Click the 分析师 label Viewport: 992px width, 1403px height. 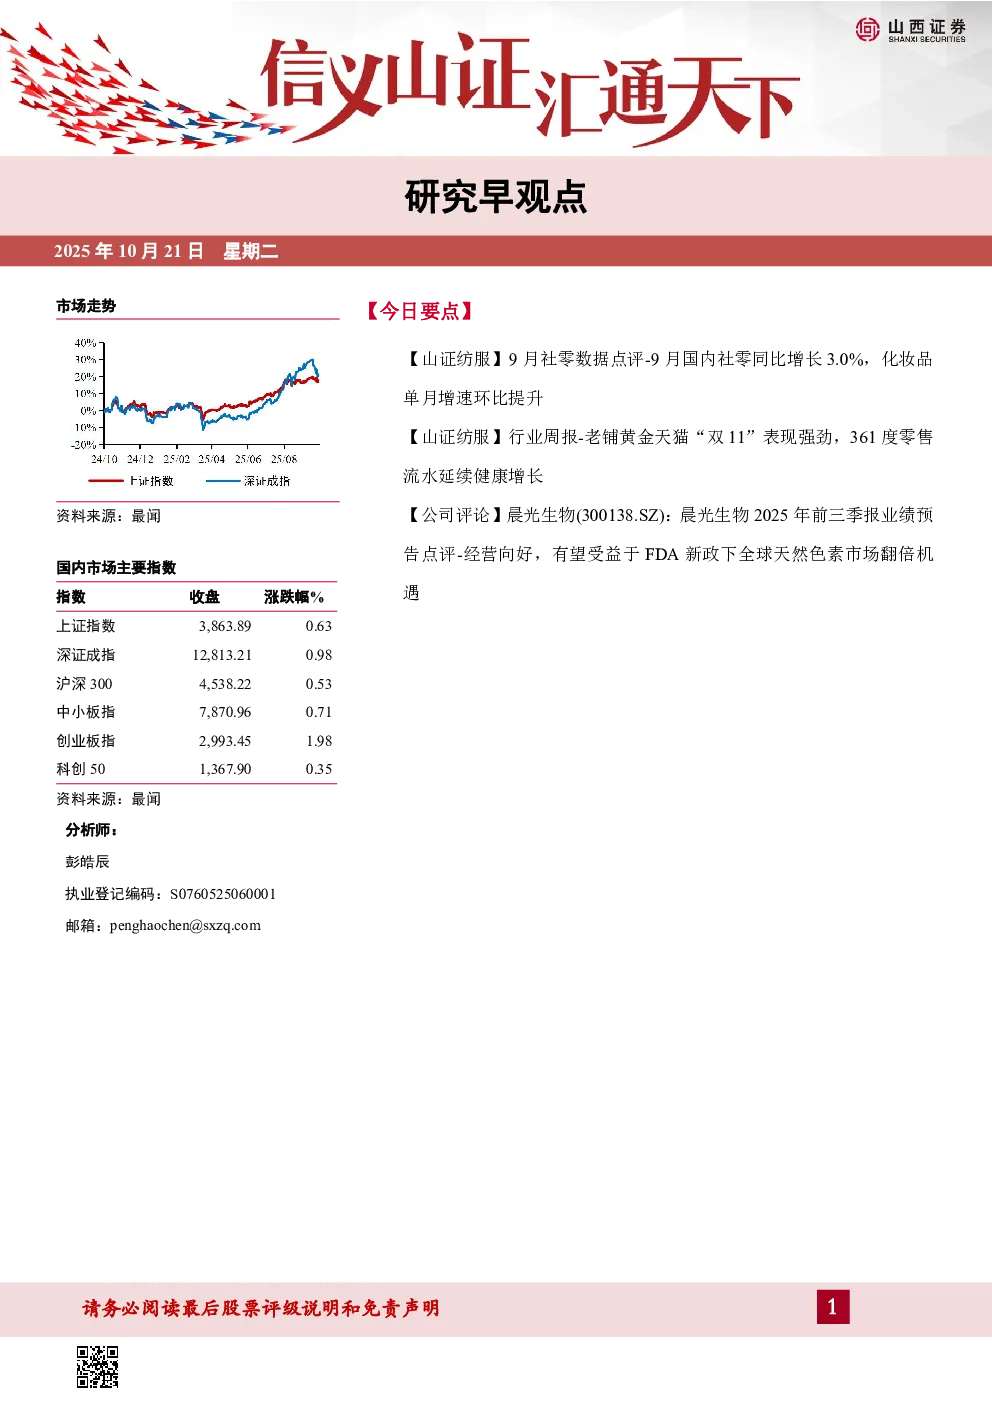click(x=92, y=830)
